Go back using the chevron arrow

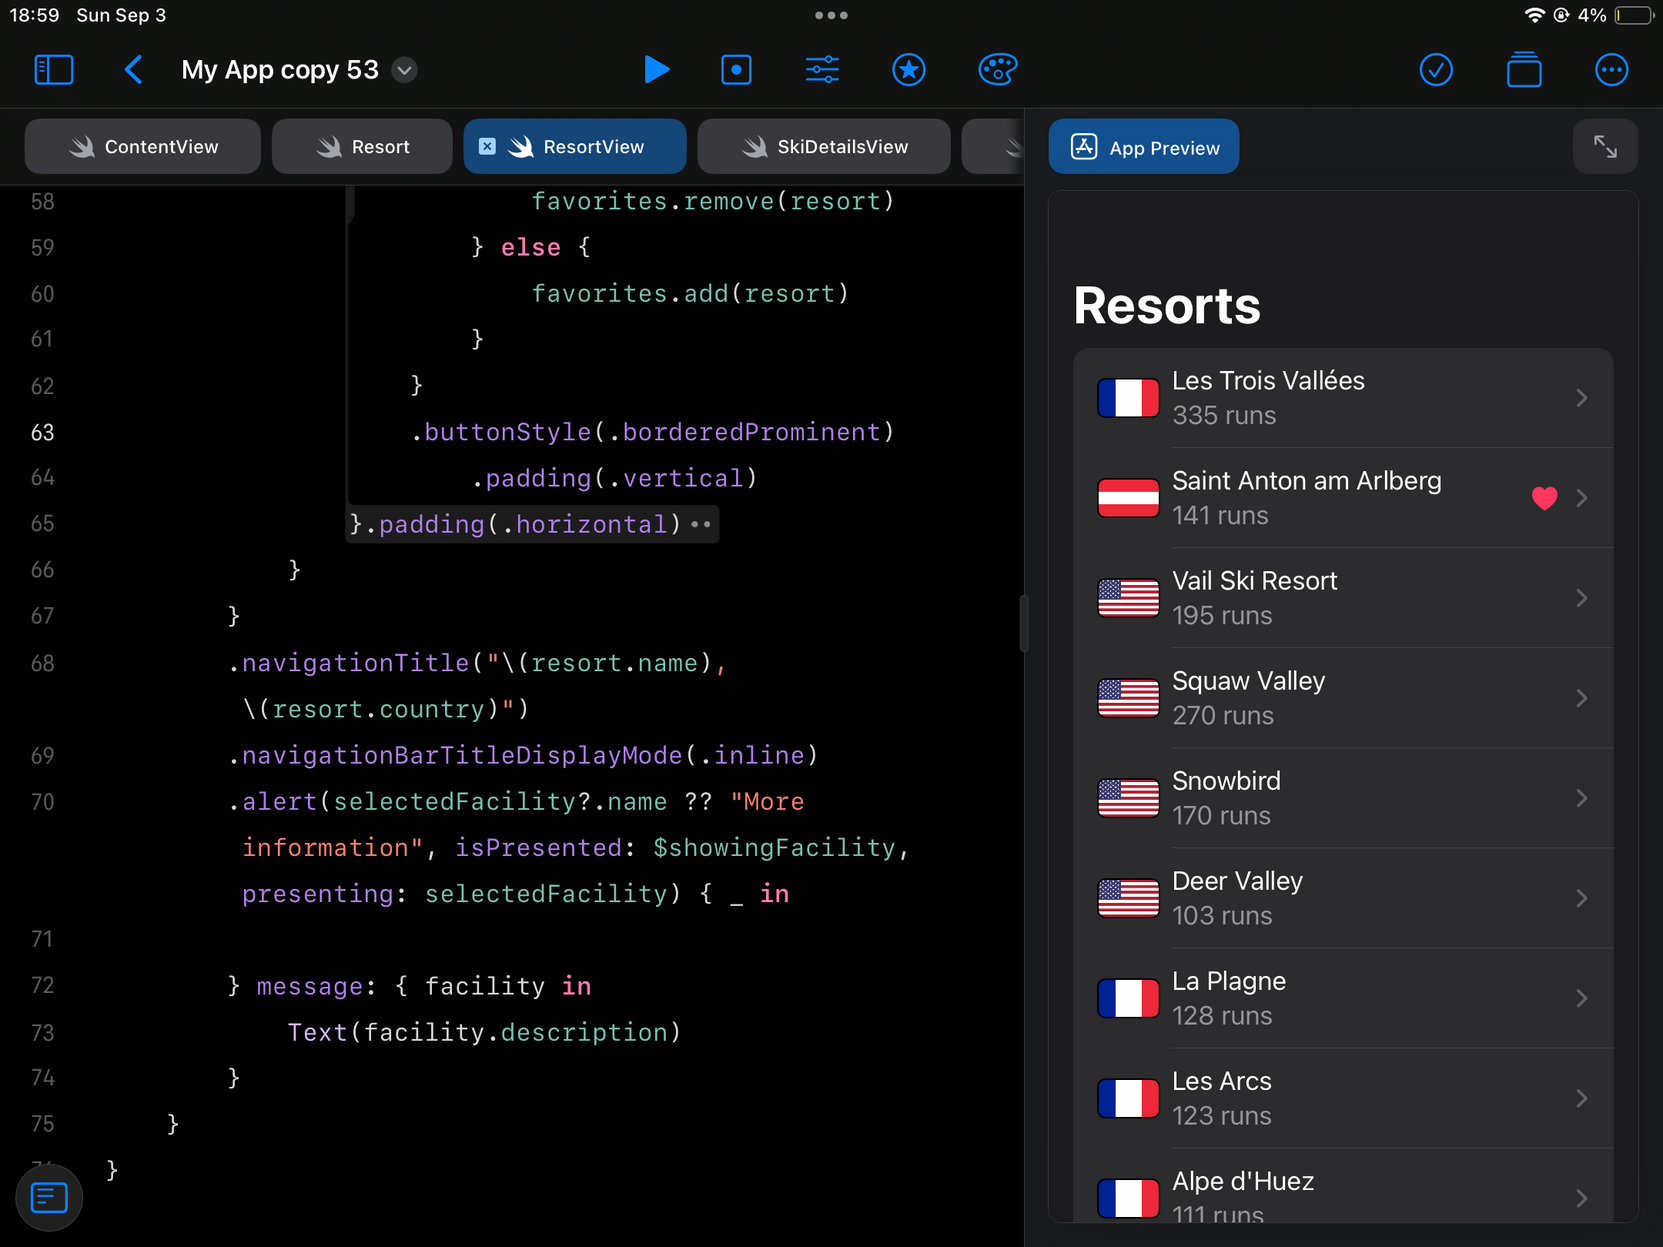pos(133,70)
